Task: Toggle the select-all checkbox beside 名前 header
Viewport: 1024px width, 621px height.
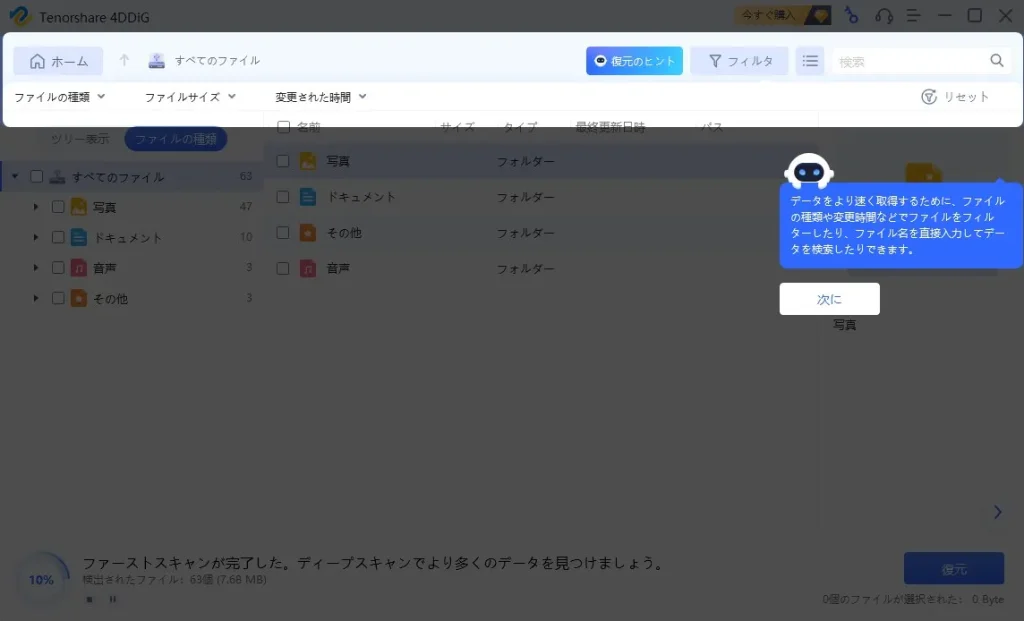Action: click(283, 127)
